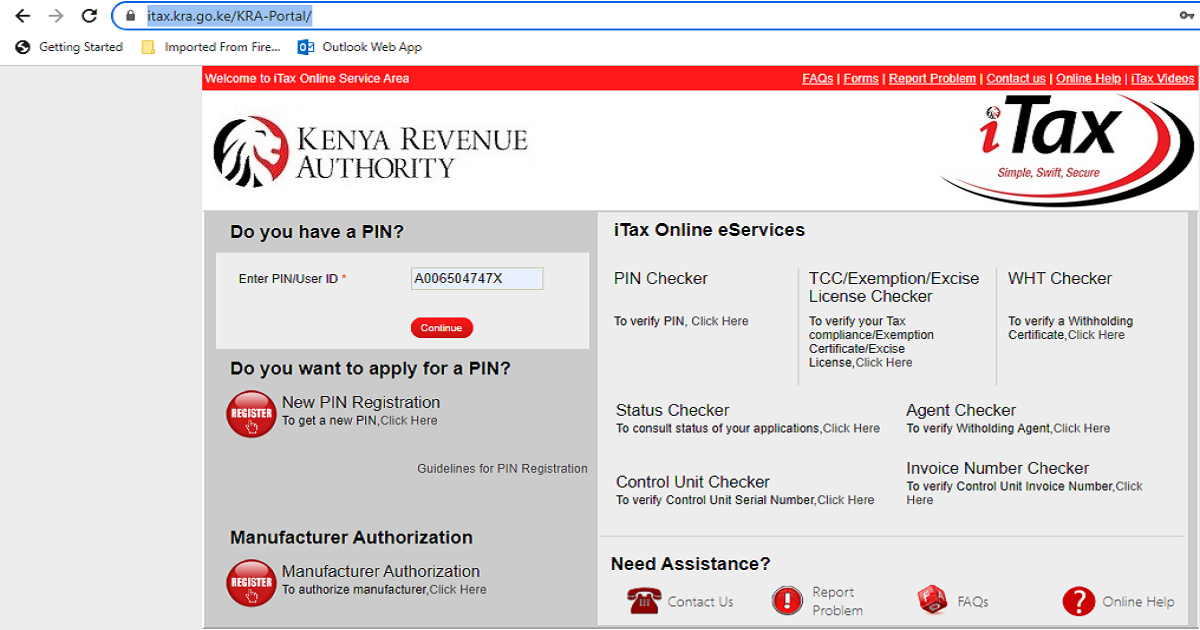Click the Report Problem exclamation icon
Image resolution: width=1200 pixels, height=630 pixels.
[787, 600]
